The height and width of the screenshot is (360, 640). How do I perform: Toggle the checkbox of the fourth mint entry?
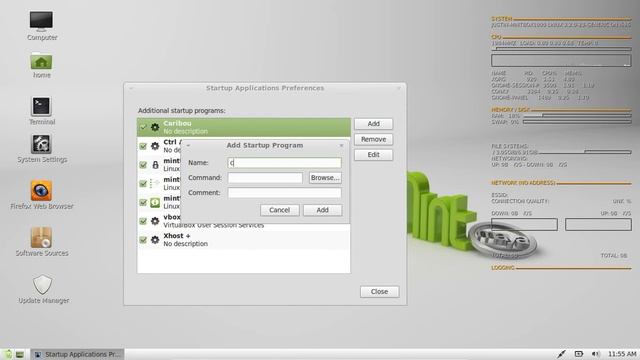pos(143,184)
